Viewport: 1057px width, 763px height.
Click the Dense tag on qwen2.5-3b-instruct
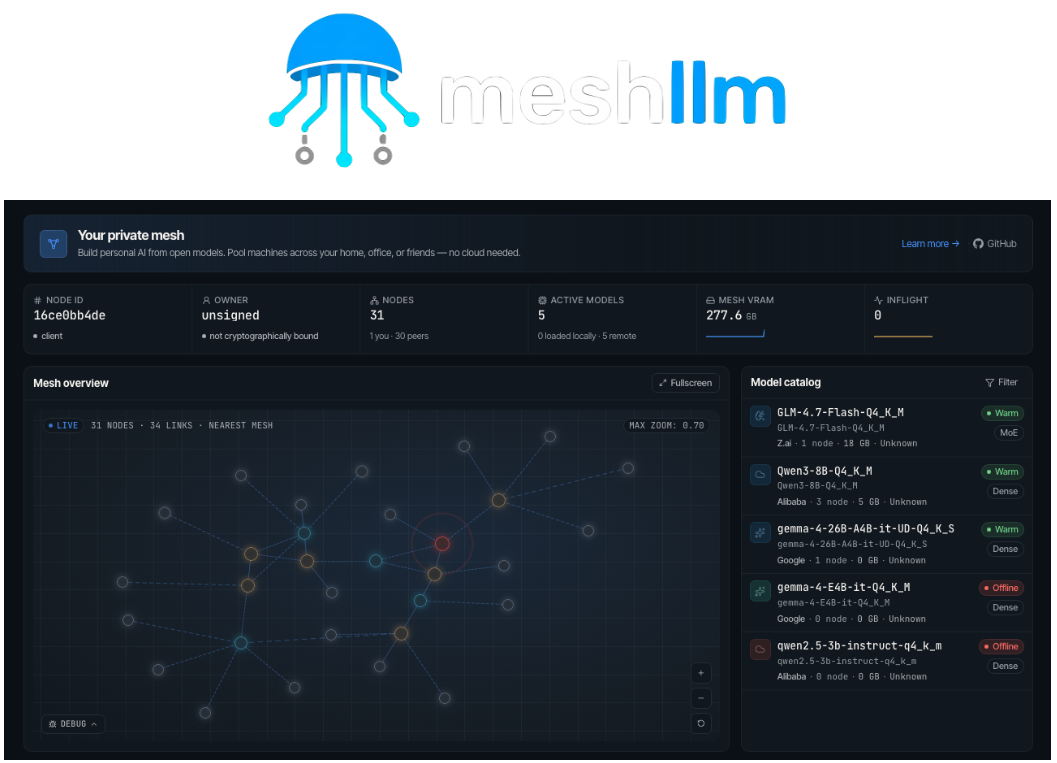pos(1005,666)
